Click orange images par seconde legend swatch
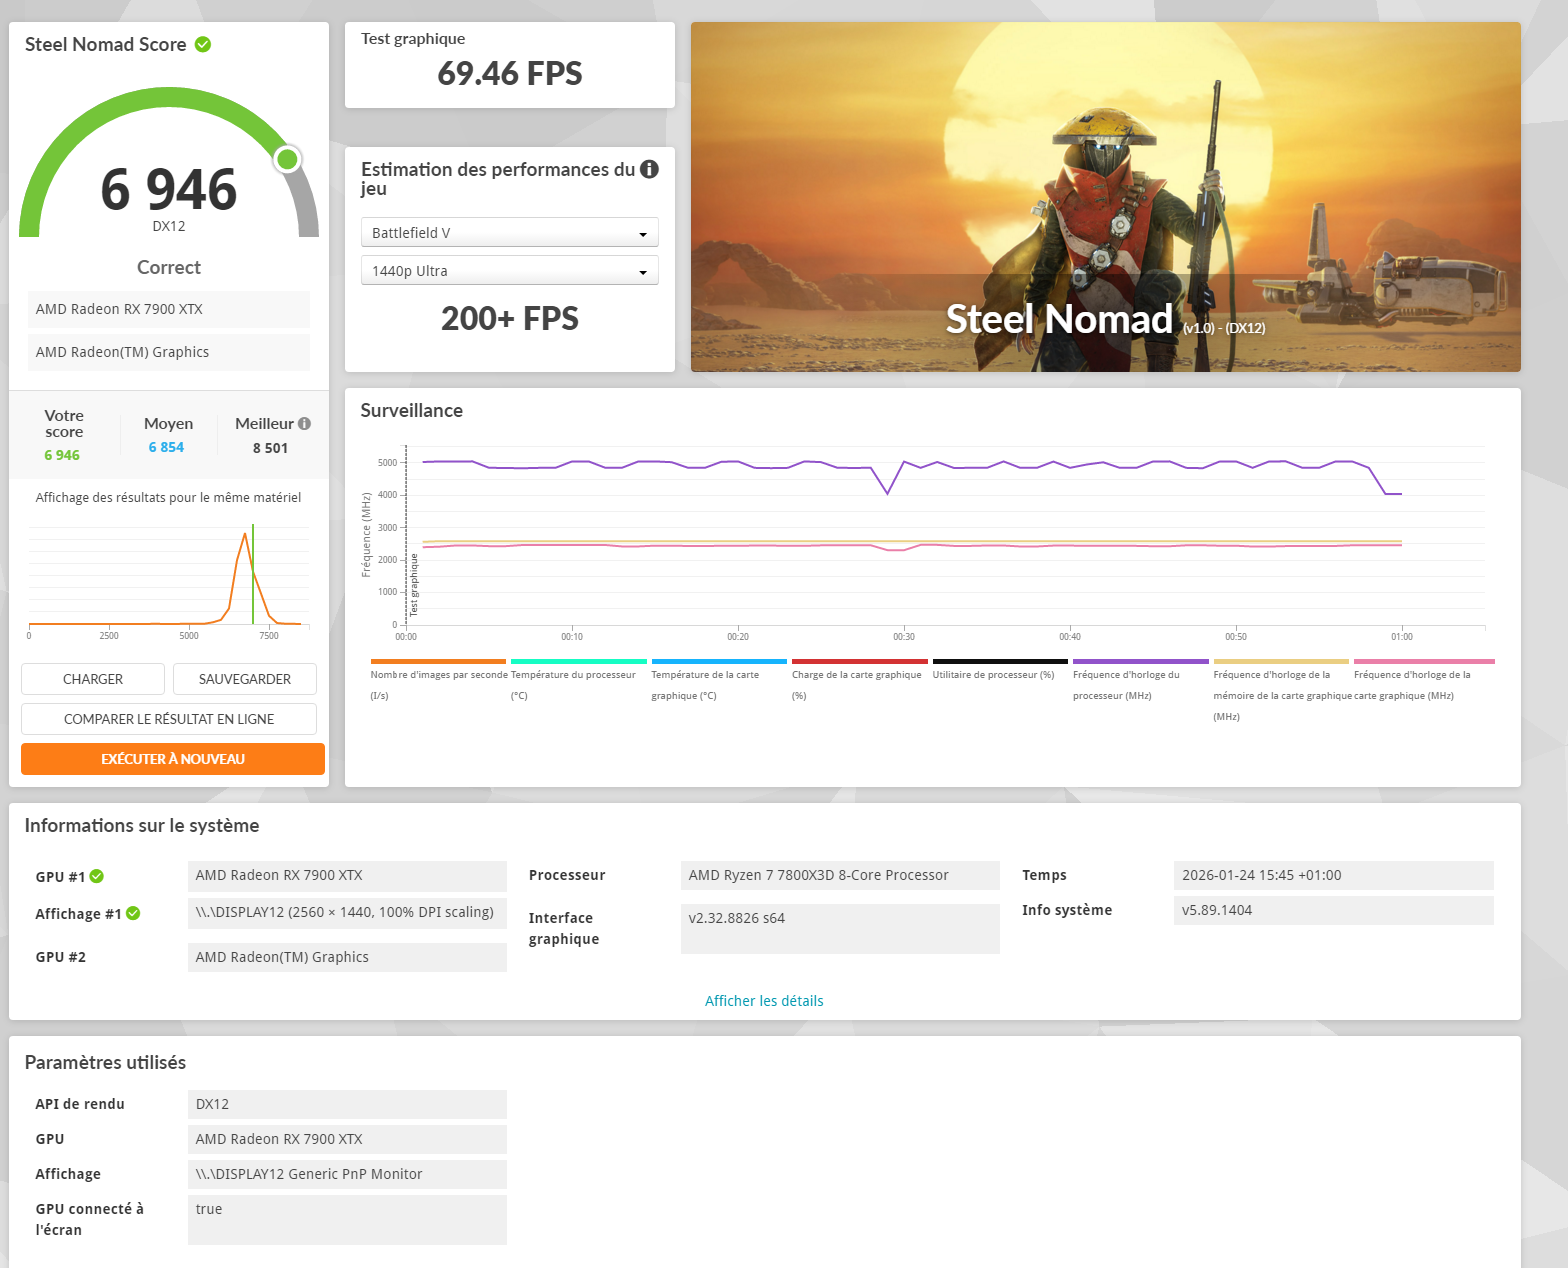 coord(438,662)
